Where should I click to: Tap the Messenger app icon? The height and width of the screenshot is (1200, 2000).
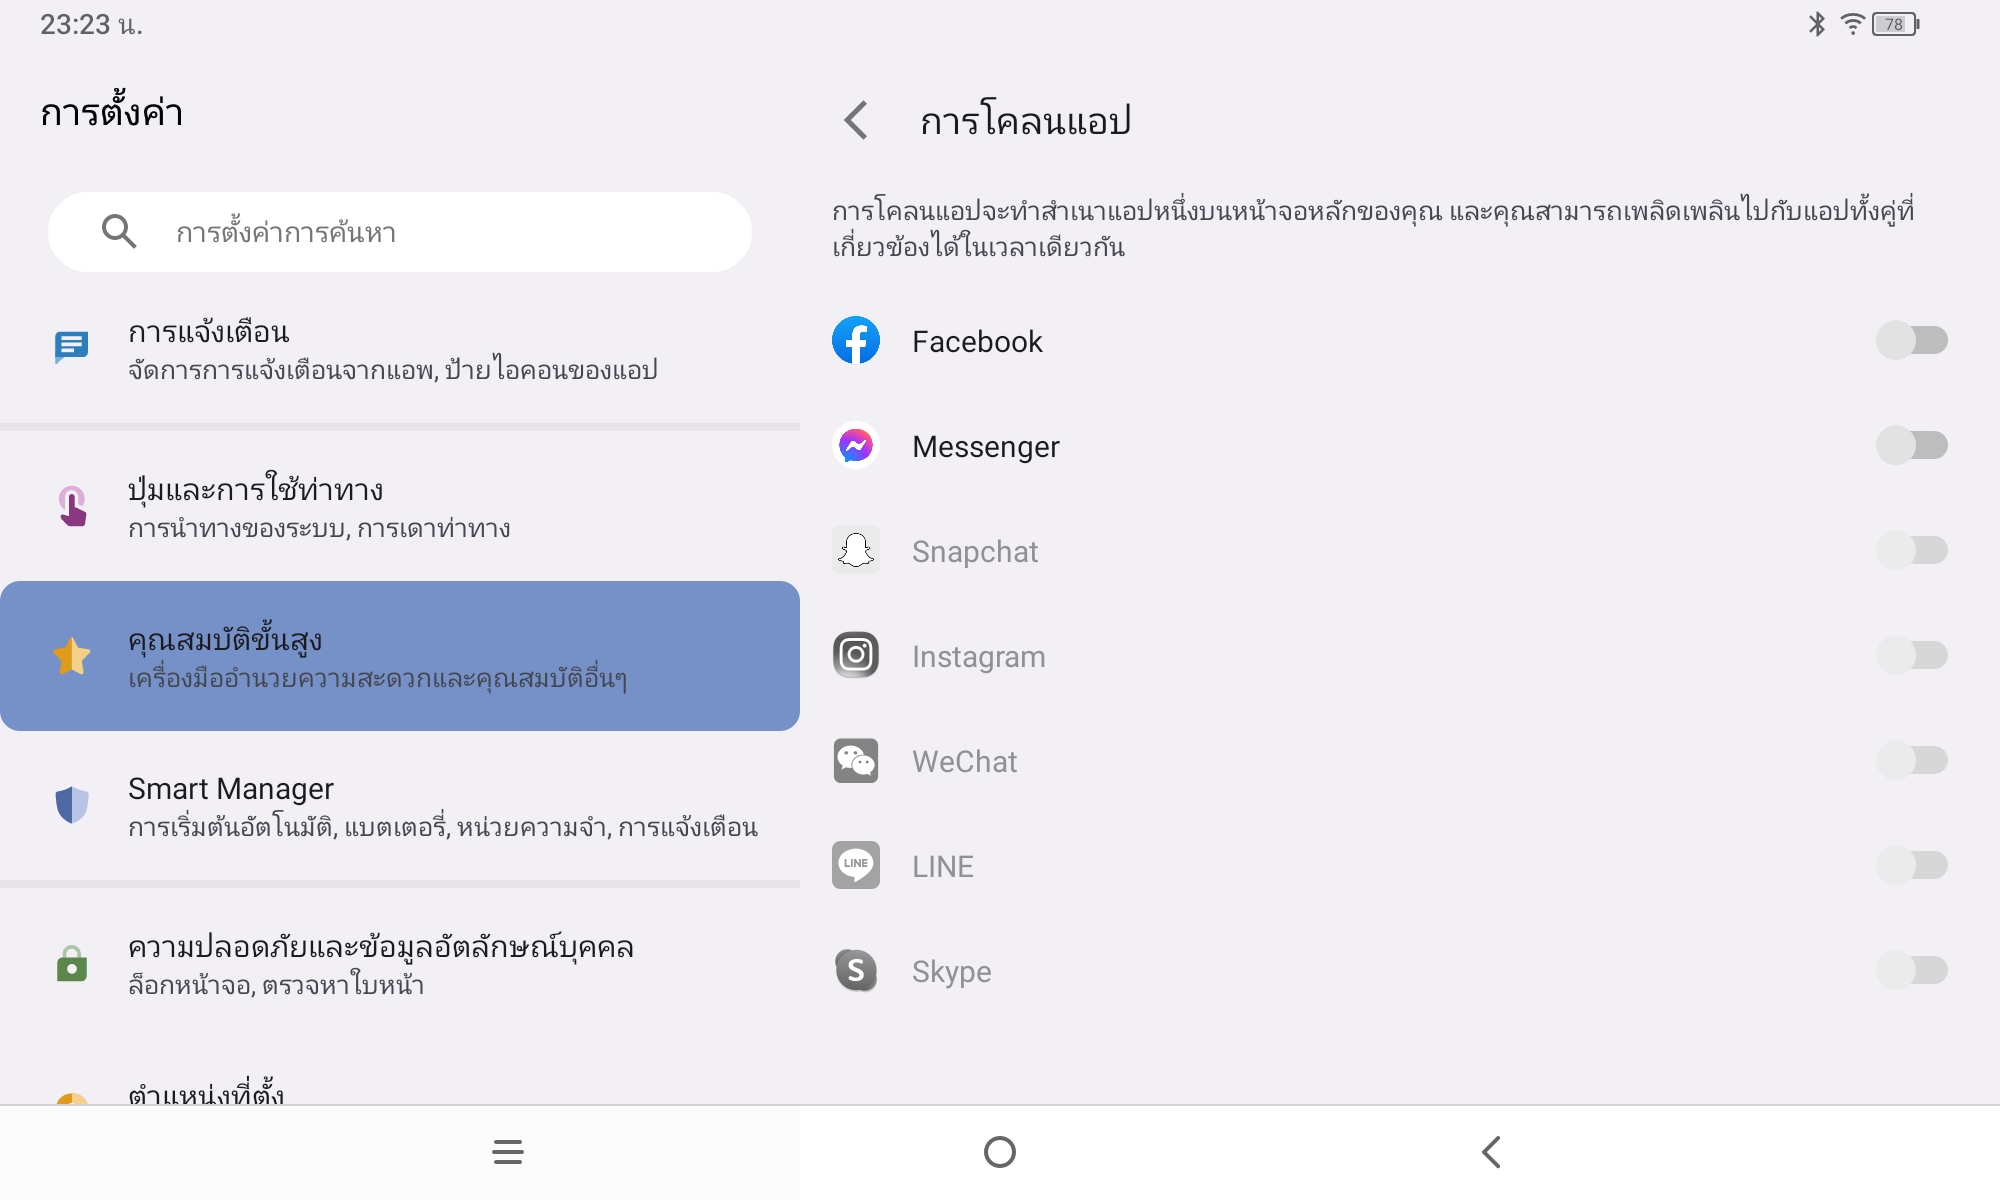point(856,445)
